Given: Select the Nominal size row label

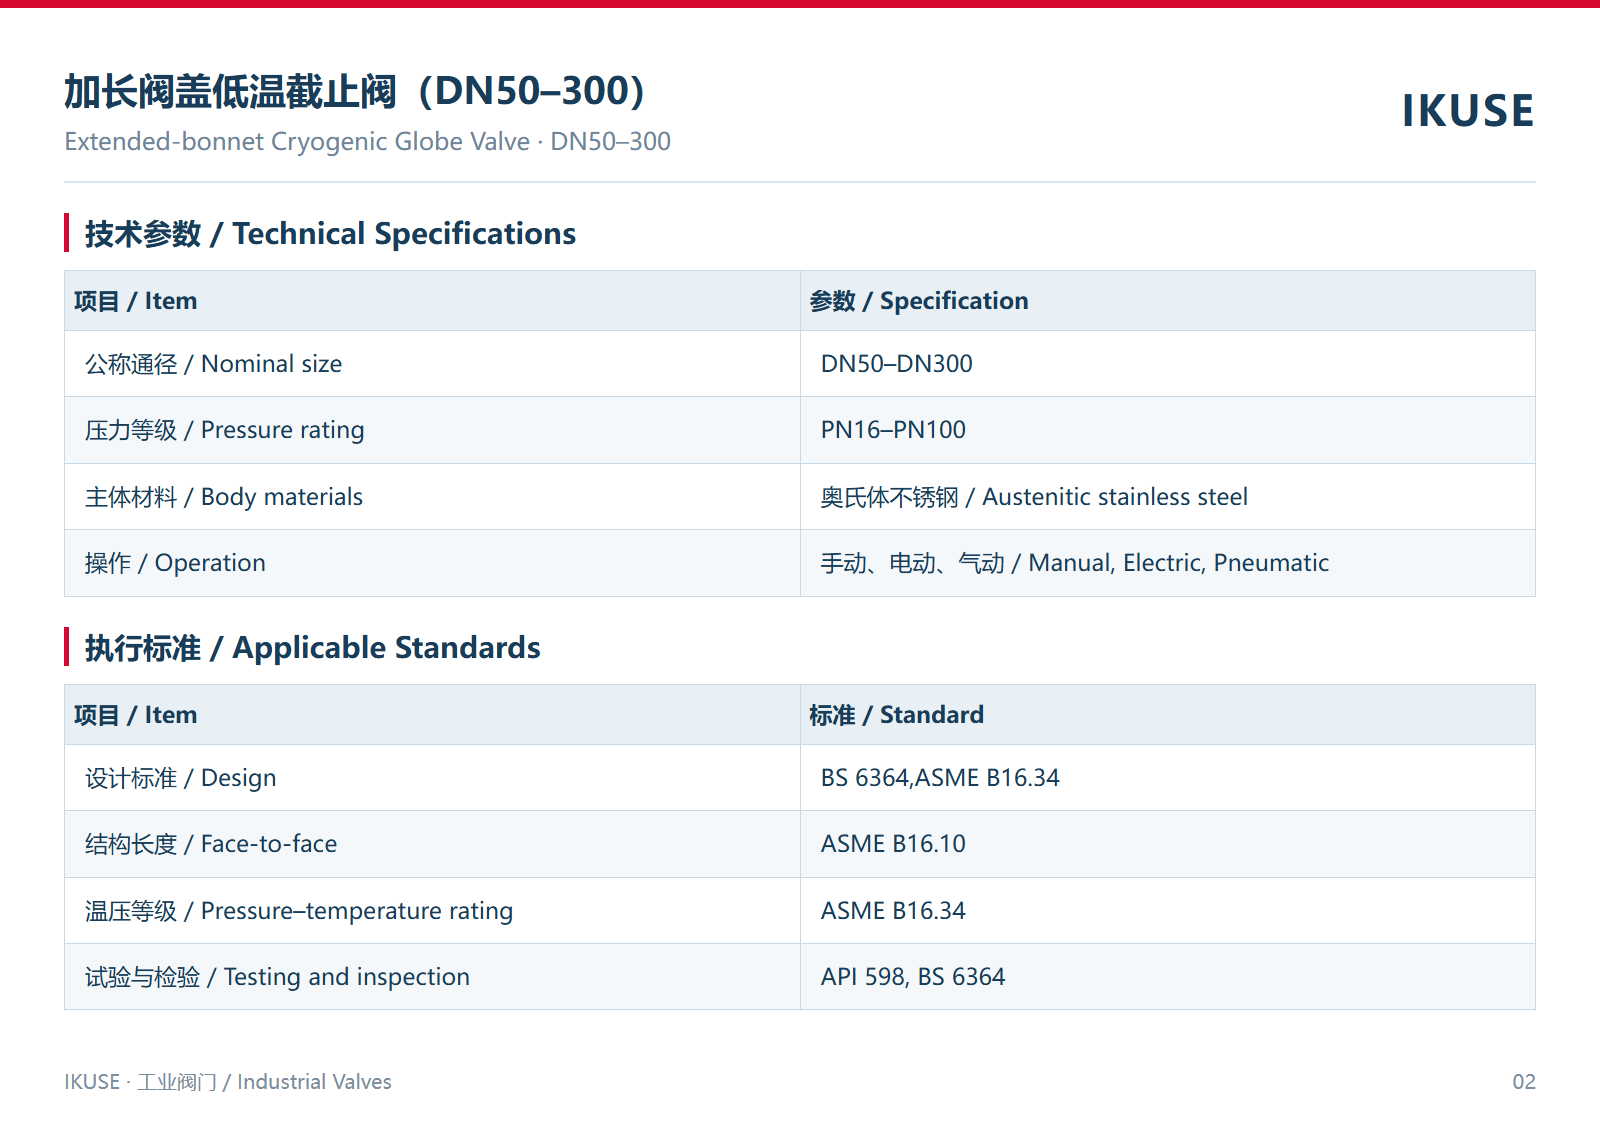Looking at the screenshot, I should (x=213, y=364).
